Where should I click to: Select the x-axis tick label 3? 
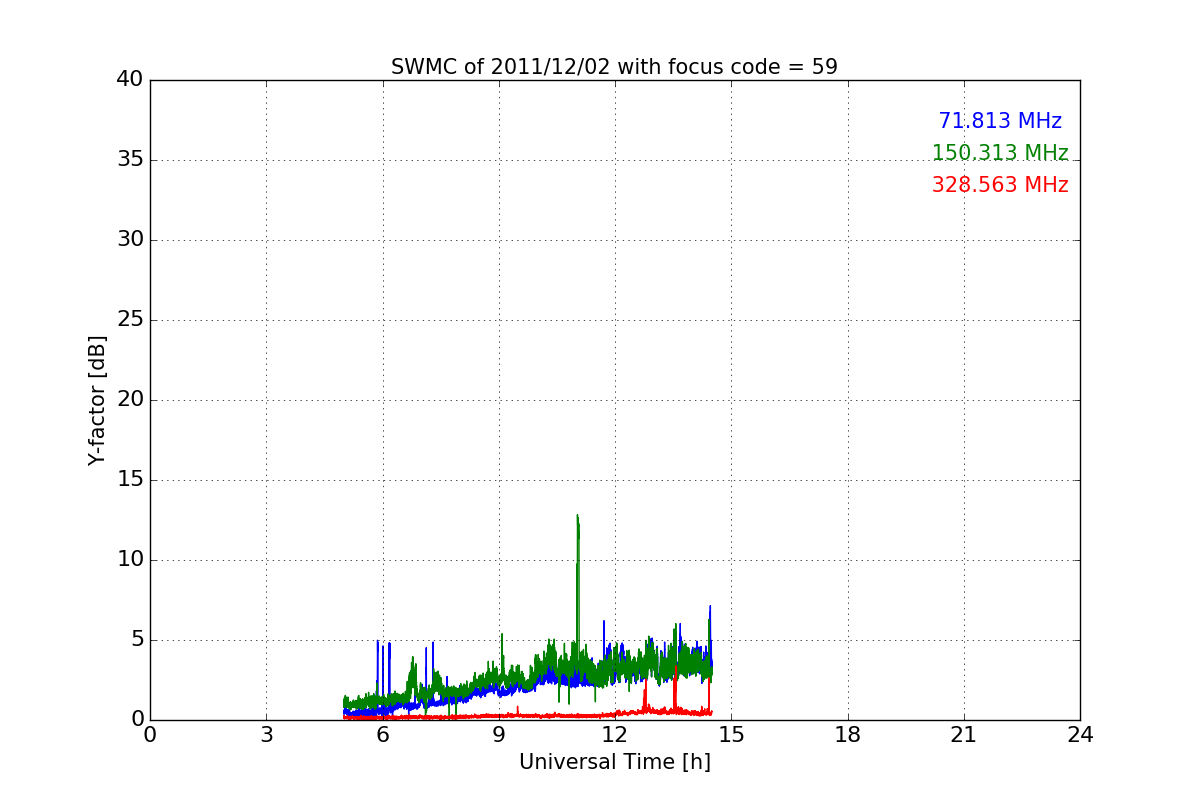pos(266,735)
